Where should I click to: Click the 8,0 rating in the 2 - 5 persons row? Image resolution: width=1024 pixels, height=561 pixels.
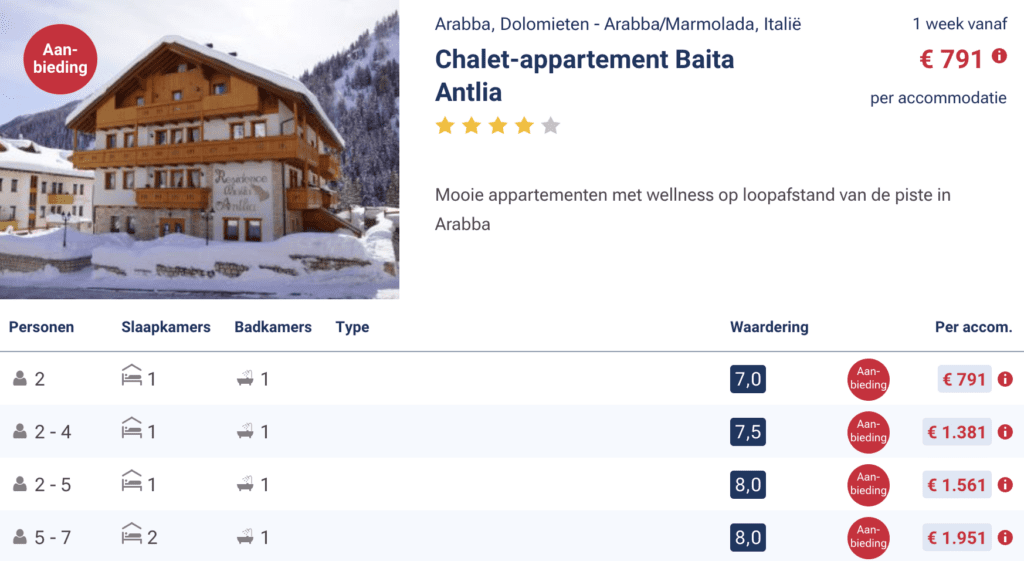tap(747, 485)
